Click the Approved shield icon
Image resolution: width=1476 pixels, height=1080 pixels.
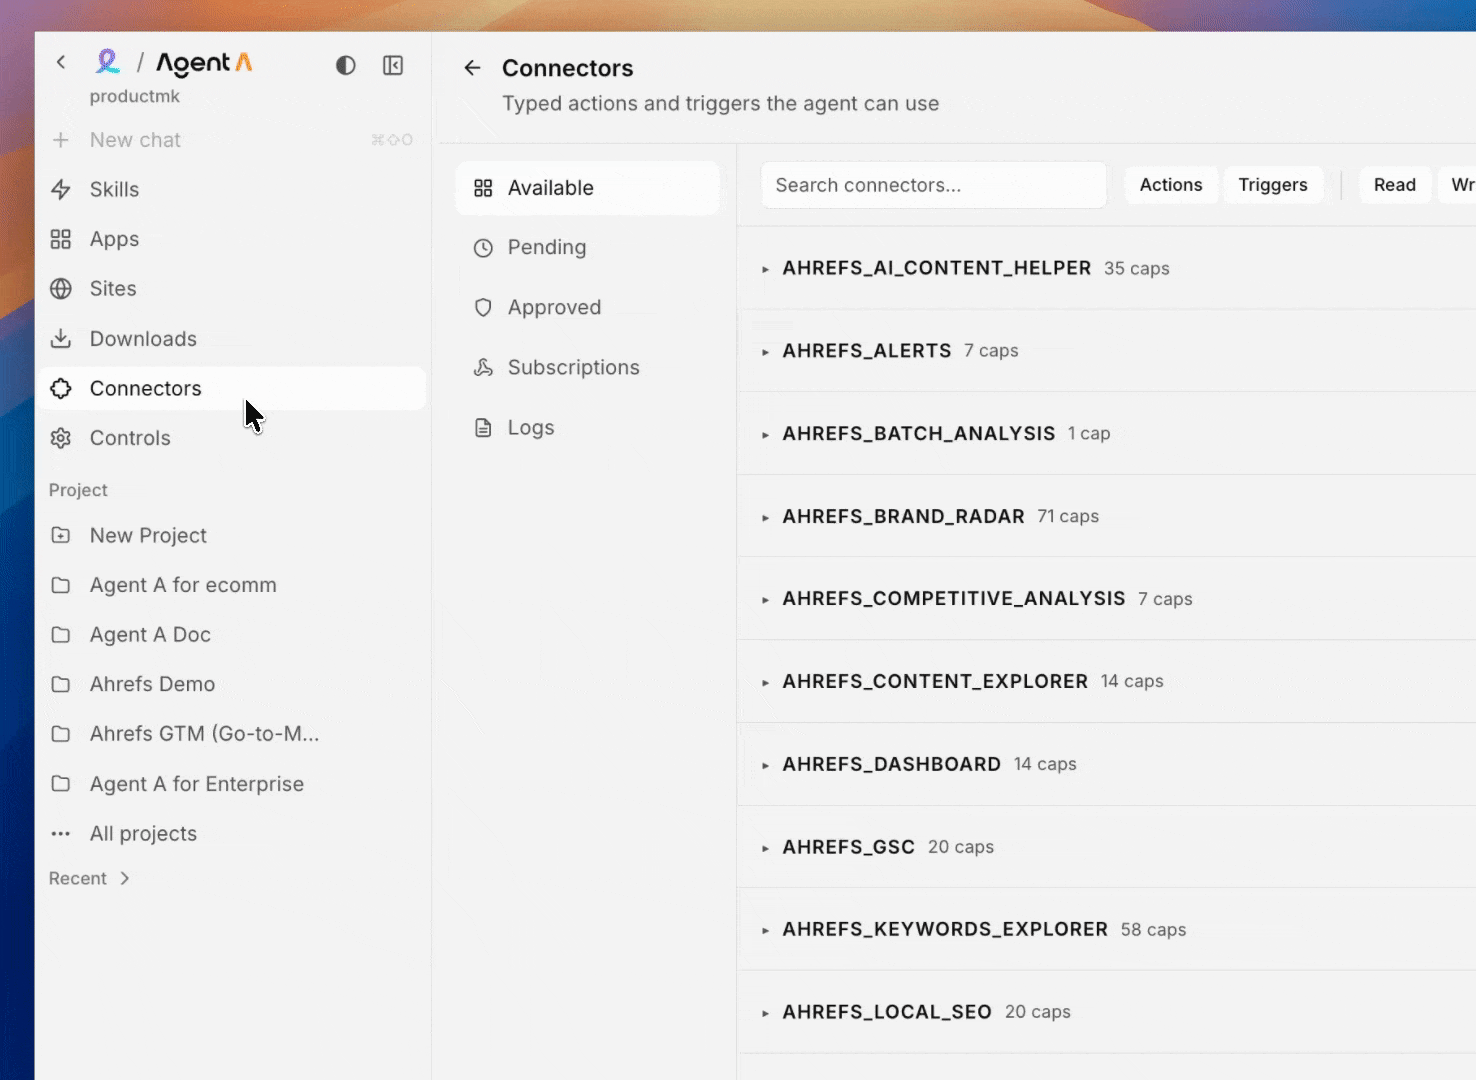click(483, 308)
